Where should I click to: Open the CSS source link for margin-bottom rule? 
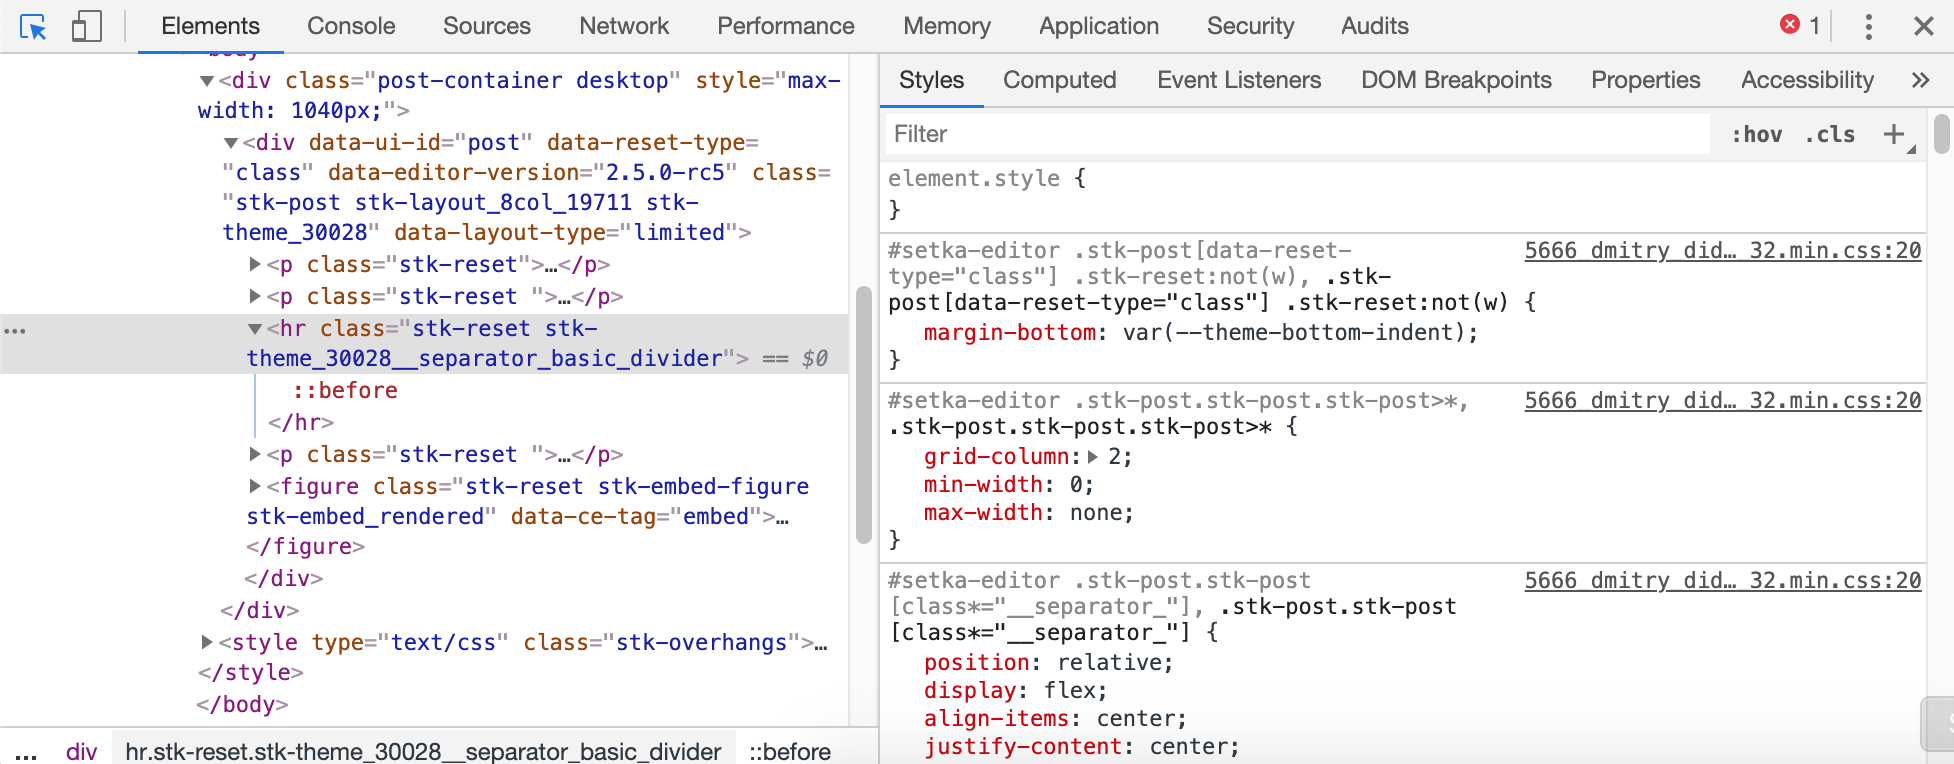pos(1722,250)
